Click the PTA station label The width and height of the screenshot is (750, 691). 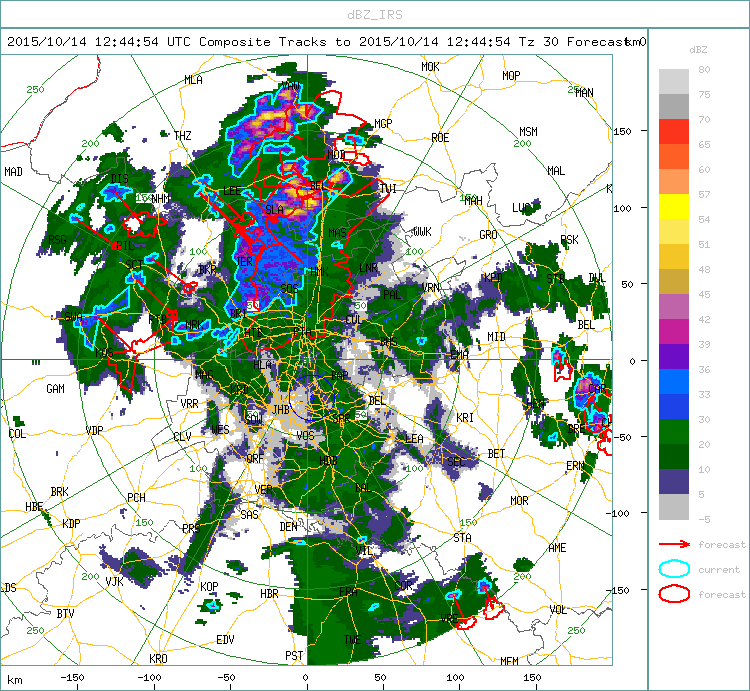tap(302, 331)
